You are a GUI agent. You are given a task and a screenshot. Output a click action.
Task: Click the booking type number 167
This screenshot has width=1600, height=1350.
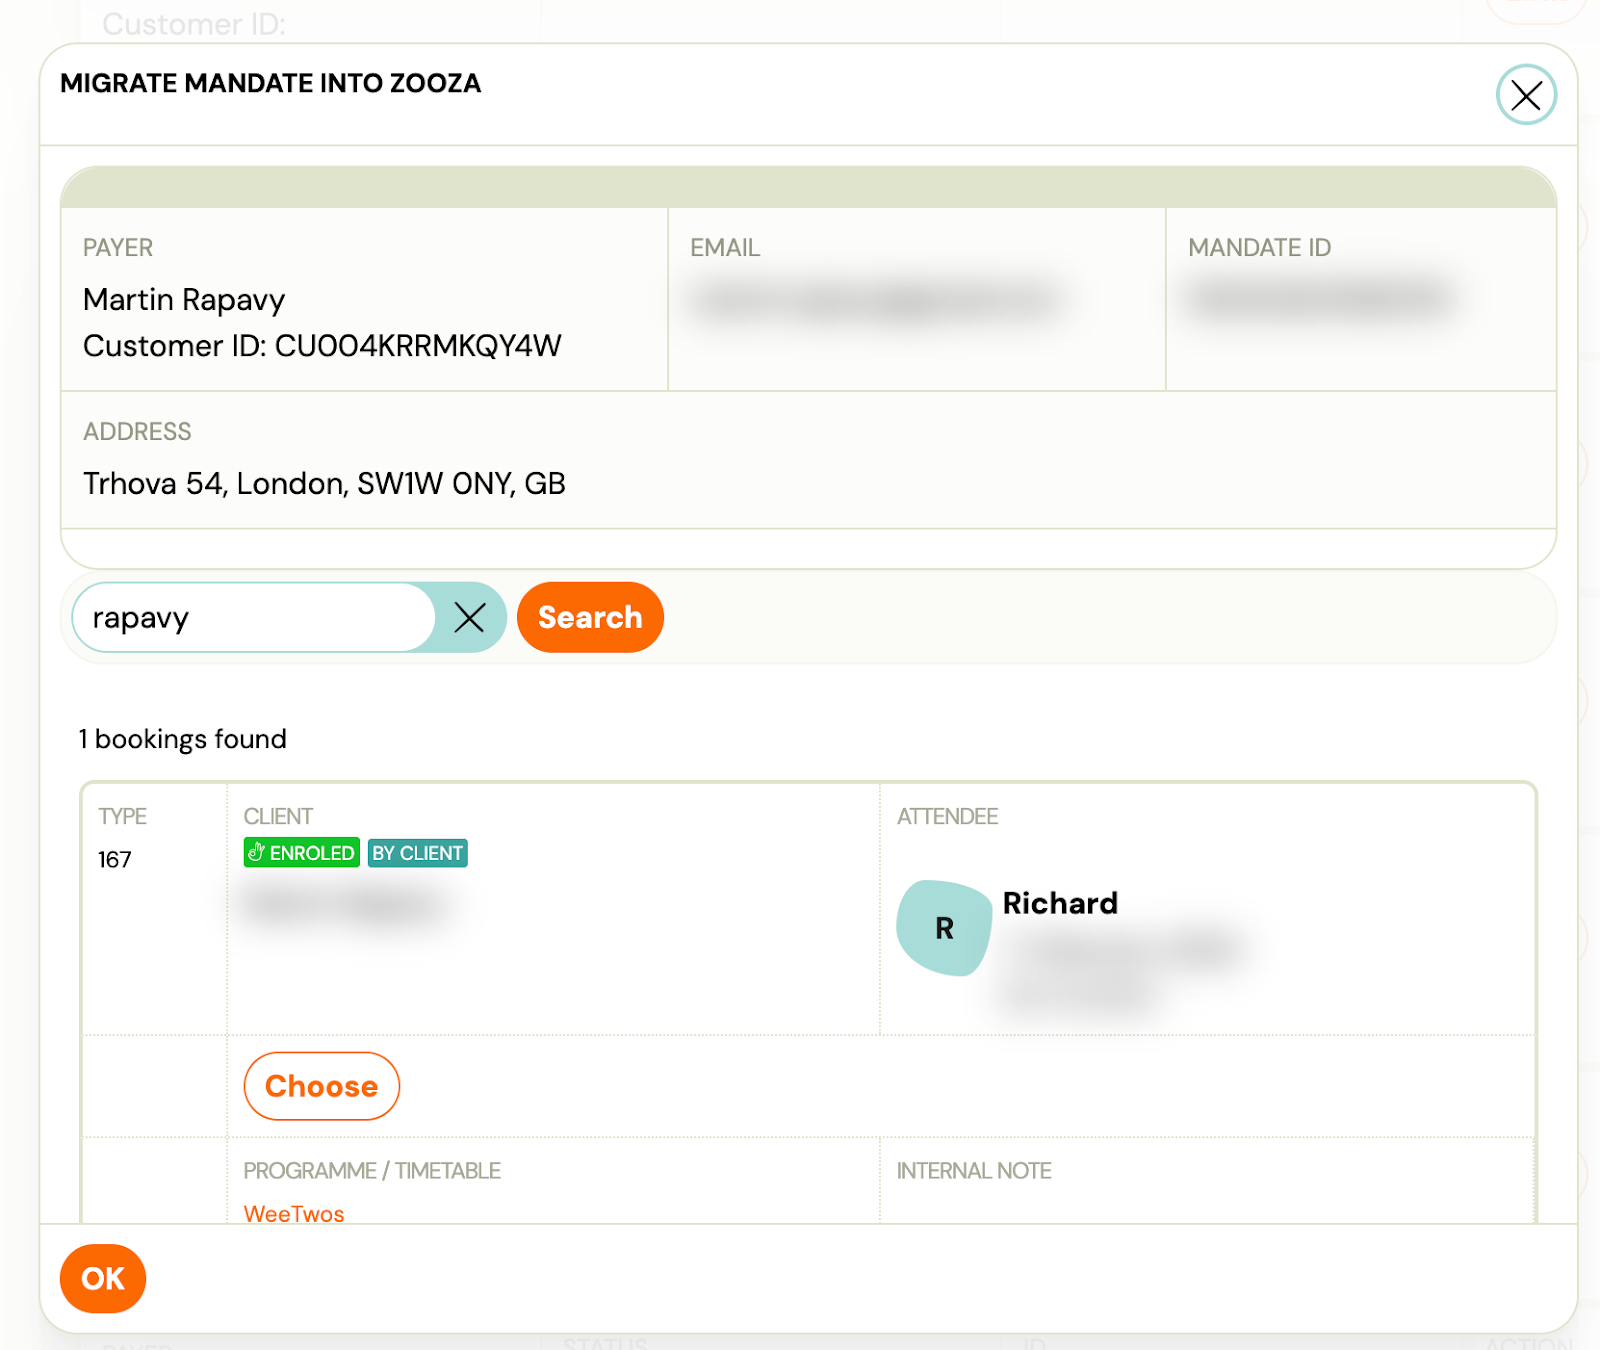(x=115, y=860)
